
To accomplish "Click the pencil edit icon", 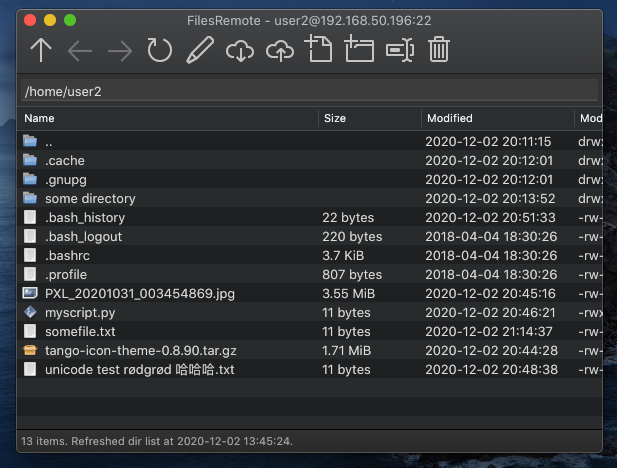I will (x=200, y=50).
